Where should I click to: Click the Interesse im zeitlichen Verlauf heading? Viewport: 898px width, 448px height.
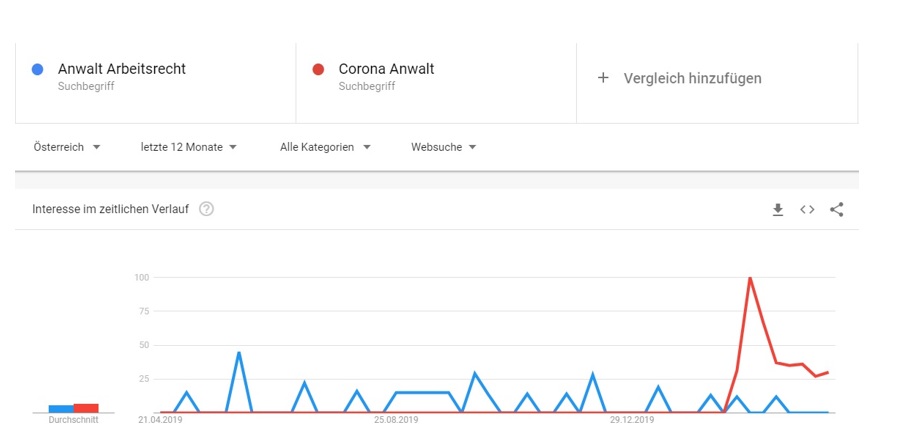click(x=111, y=209)
